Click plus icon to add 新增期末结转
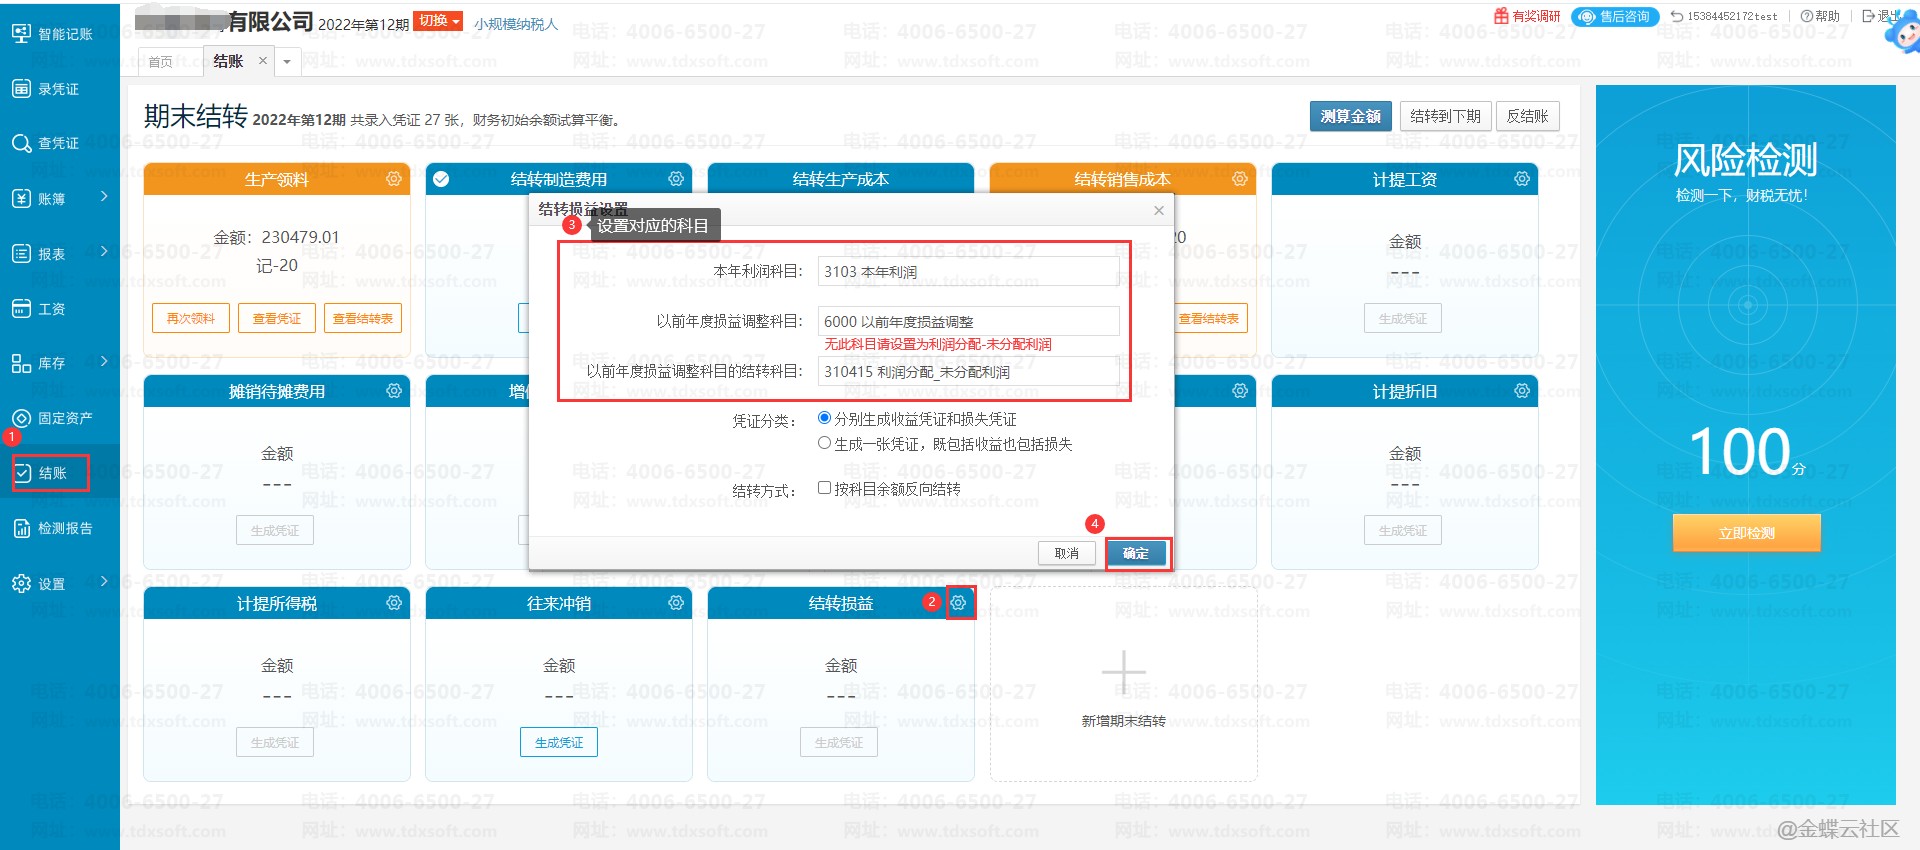 1123,673
